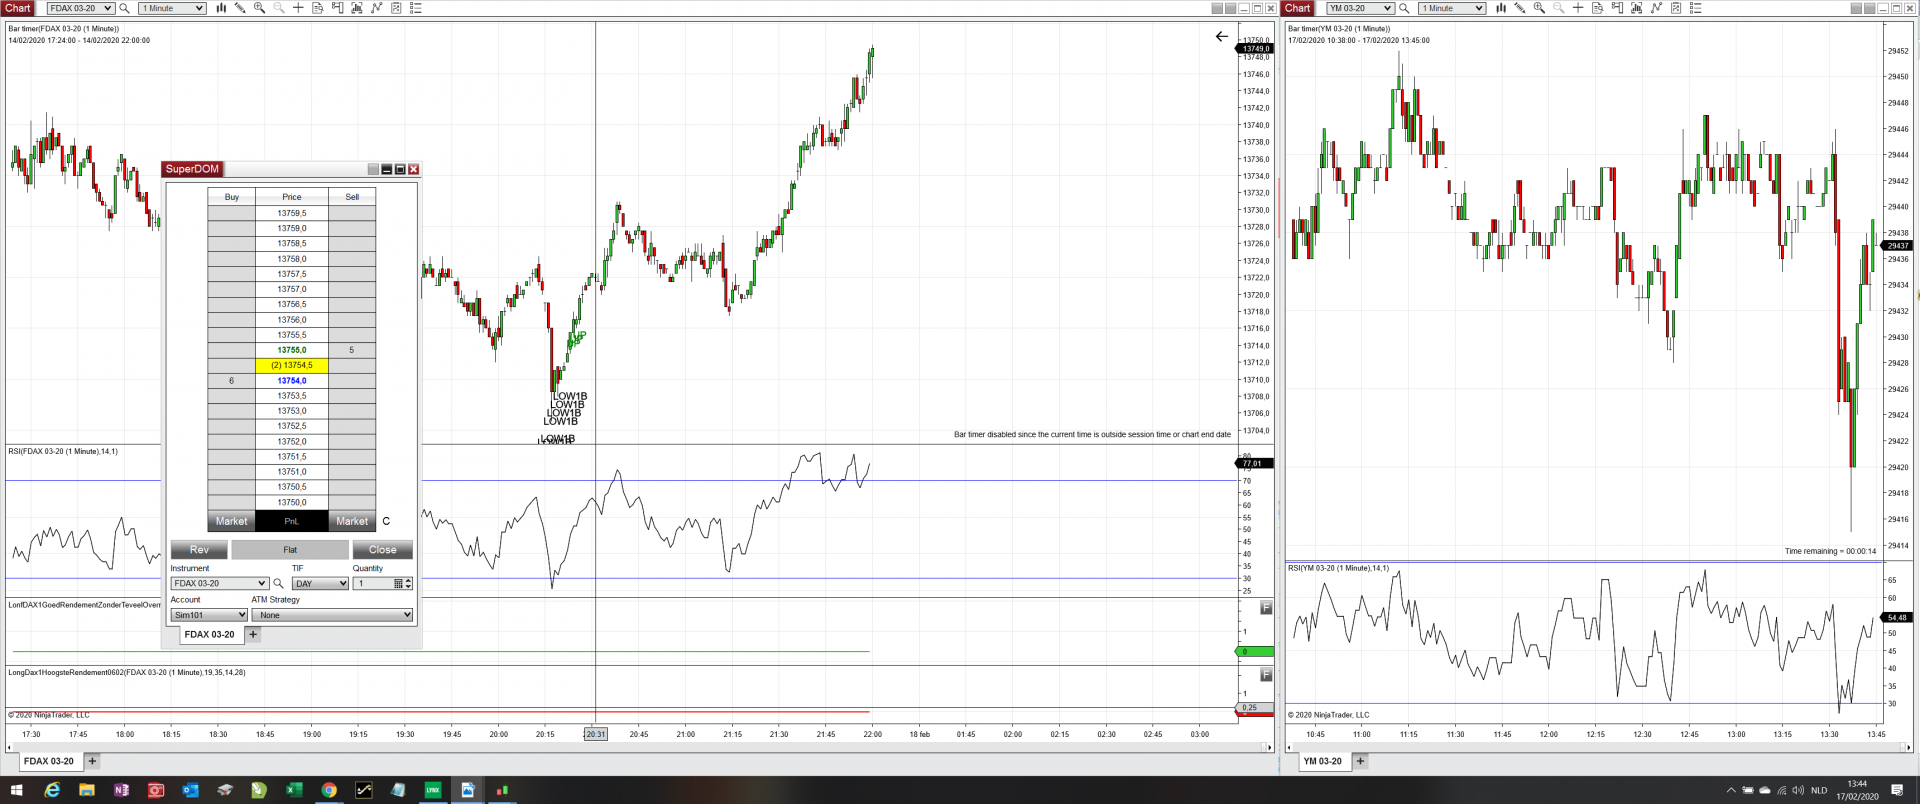Open Indicators in FDAX chart toolbar
The height and width of the screenshot is (804, 1920).
coord(377,8)
